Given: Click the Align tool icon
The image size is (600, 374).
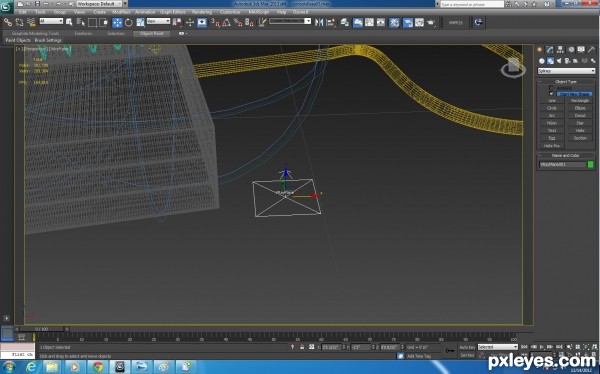Looking at the screenshot, I should 331,23.
